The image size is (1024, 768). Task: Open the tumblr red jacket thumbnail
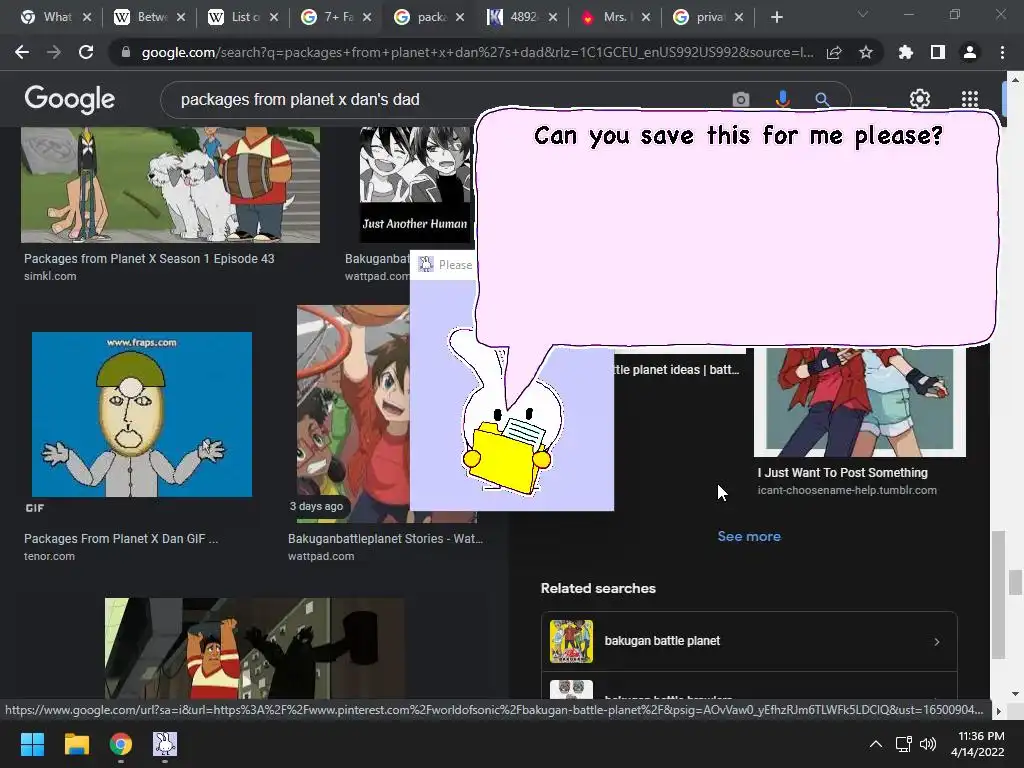pos(859,401)
